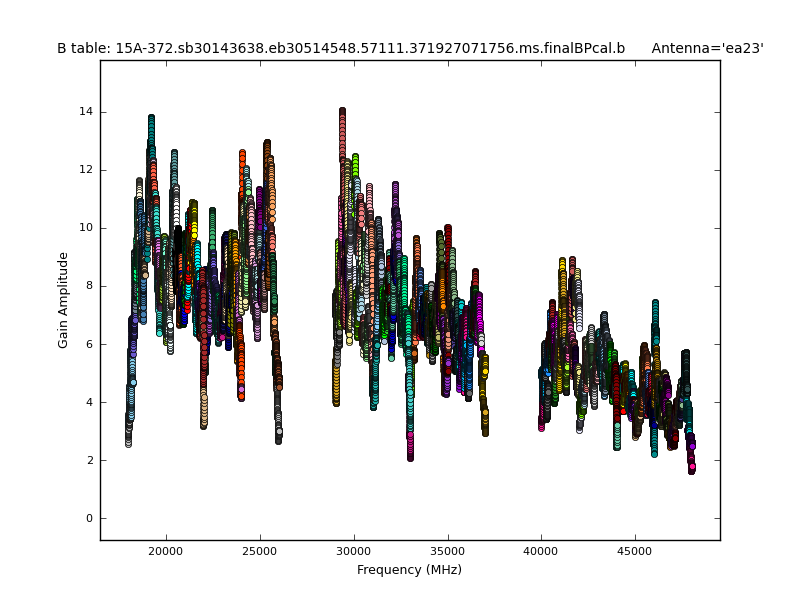This screenshot has height=600, width=800.
Task: Click the 30000 tick label on x-axis
Action: 354,550
